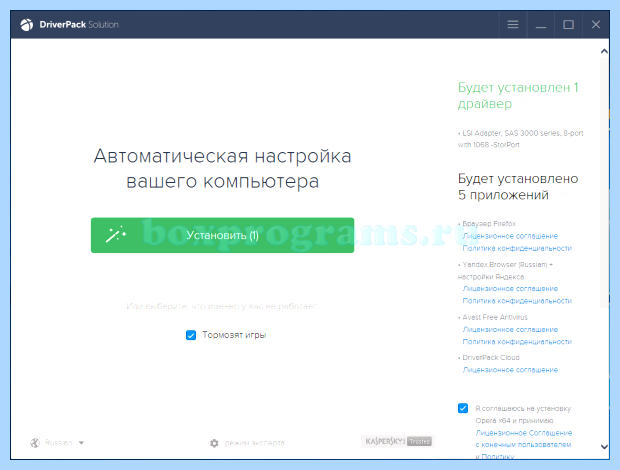Switch to режим эксперта
Screen dimensions: 620x470
(x=254, y=443)
